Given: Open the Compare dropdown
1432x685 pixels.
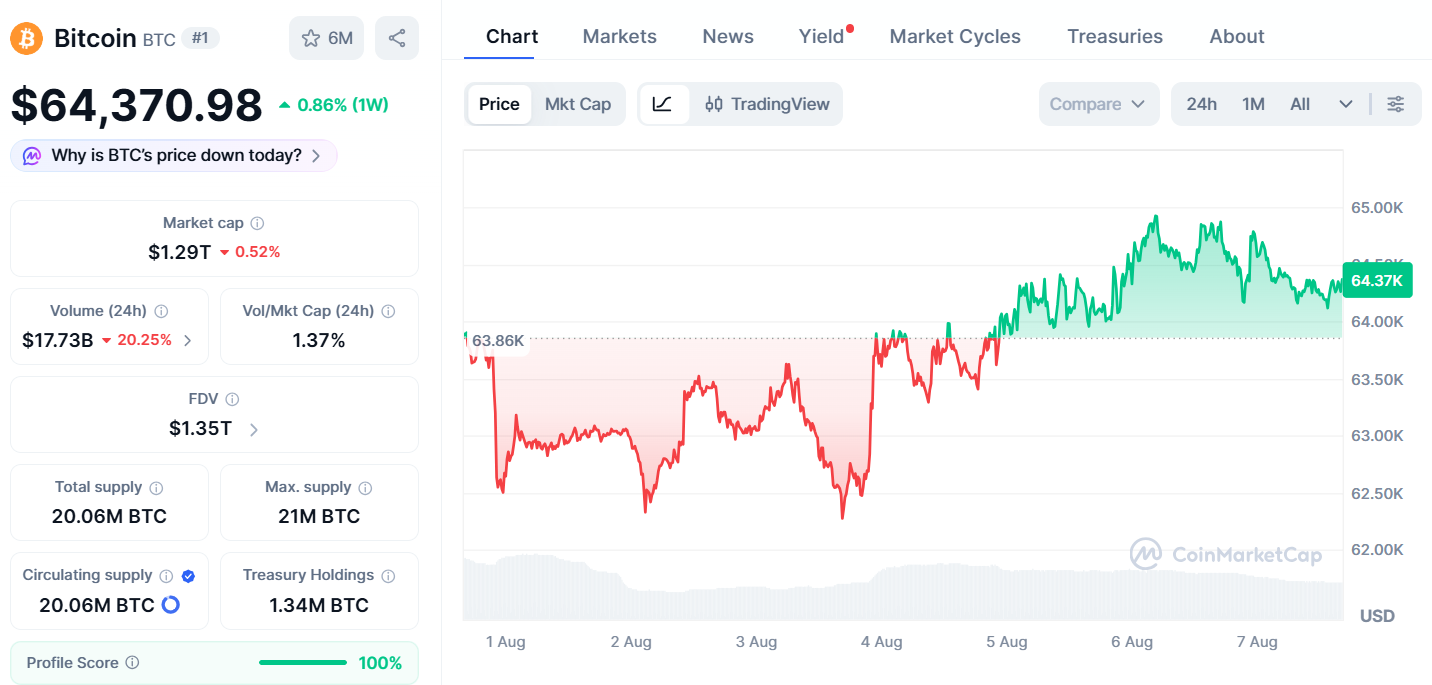Looking at the screenshot, I should pos(1098,104).
